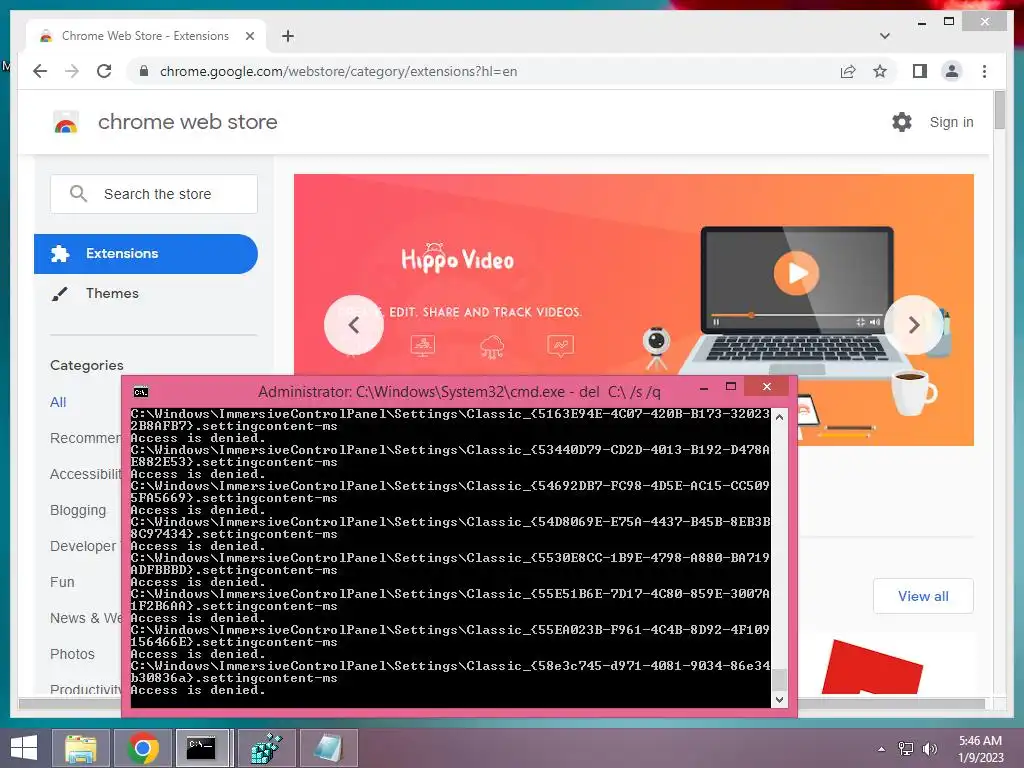Open the Web Store settings gear

click(901, 122)
